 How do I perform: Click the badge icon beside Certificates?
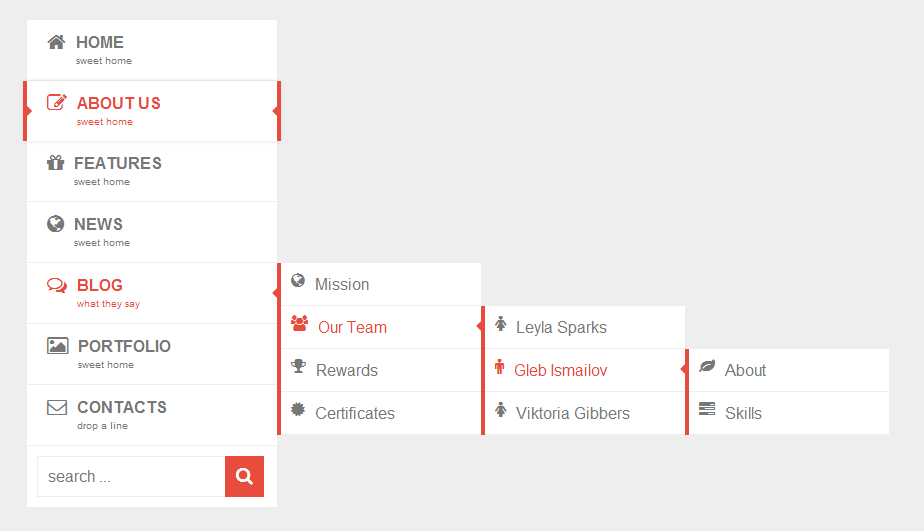click(x=298, y=409)
